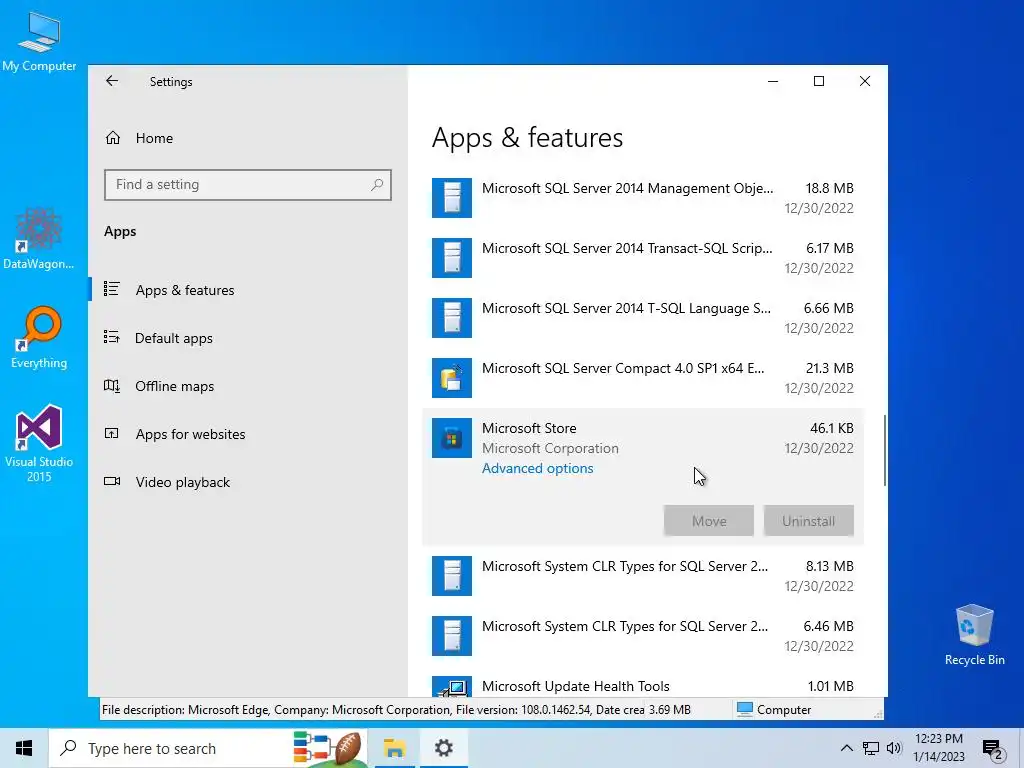Go back using the Settings back arrow
Screen dimensions: 1024x768
[x=112, y=81]
